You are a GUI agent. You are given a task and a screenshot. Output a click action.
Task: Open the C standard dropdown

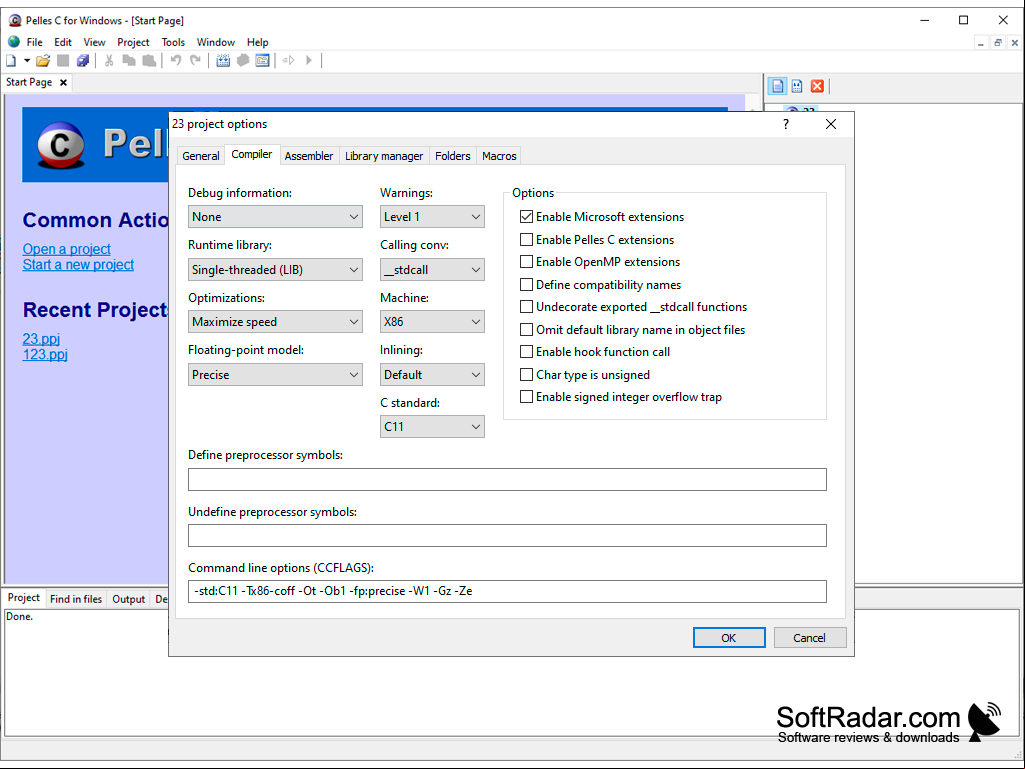tap(432, 427)
